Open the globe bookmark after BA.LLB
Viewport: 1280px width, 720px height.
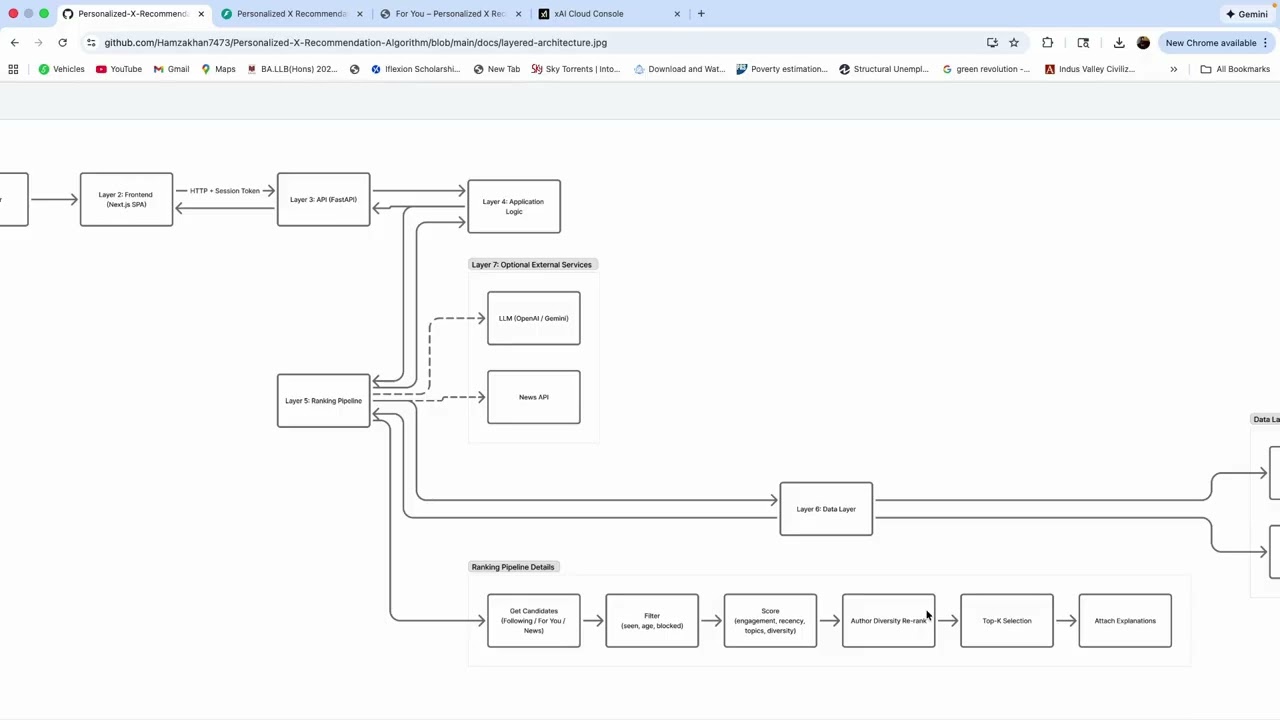tap(354, 69)
